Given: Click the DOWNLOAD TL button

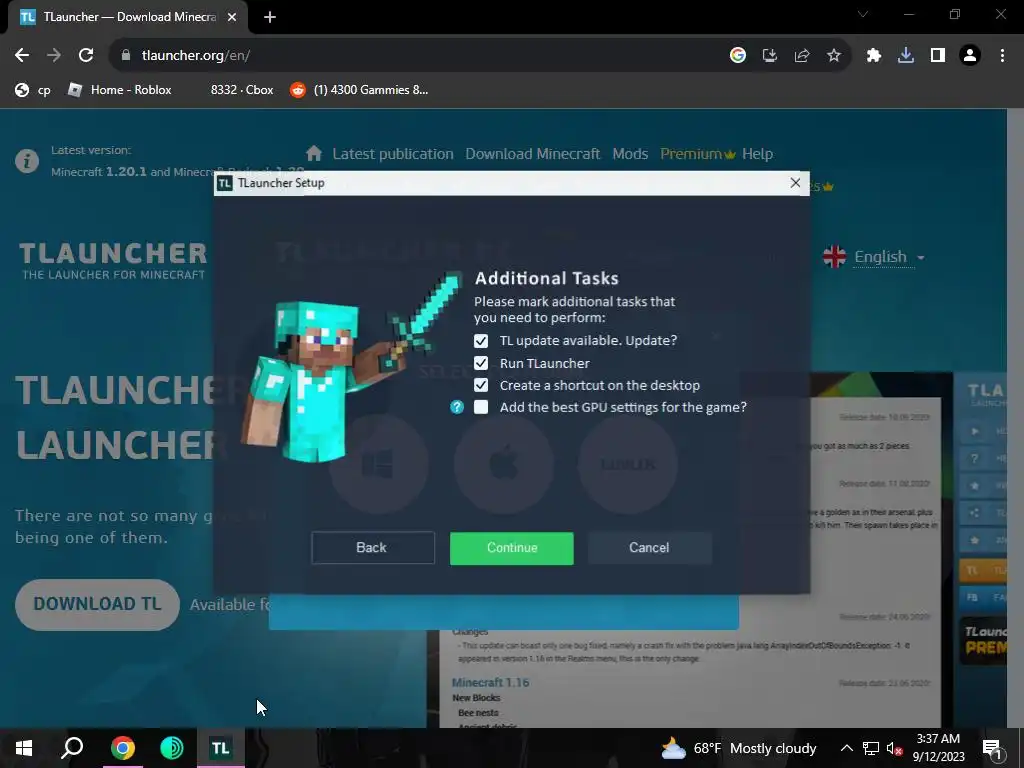Looking at the screenshot, I should (97, 604).
